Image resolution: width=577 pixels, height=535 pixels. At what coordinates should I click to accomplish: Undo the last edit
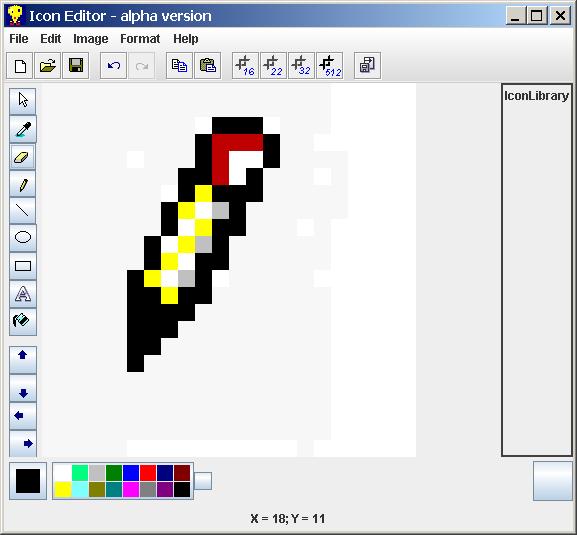click(113, 66)
